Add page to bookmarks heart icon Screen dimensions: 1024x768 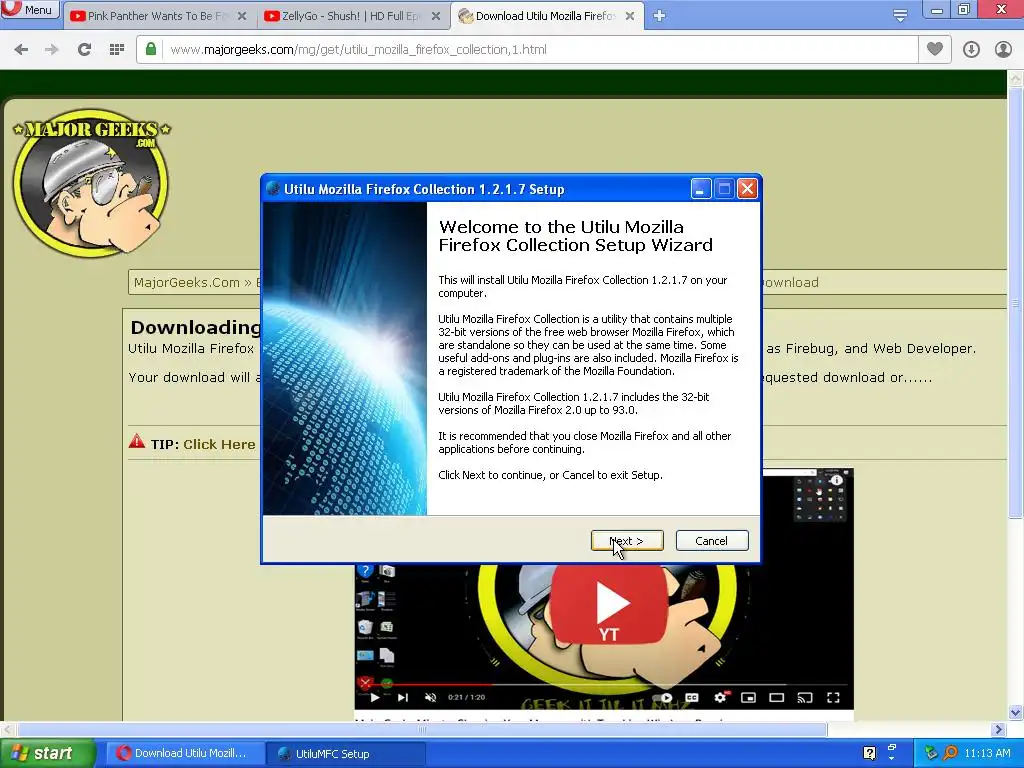pyautogui.click(x=935, y=49)
